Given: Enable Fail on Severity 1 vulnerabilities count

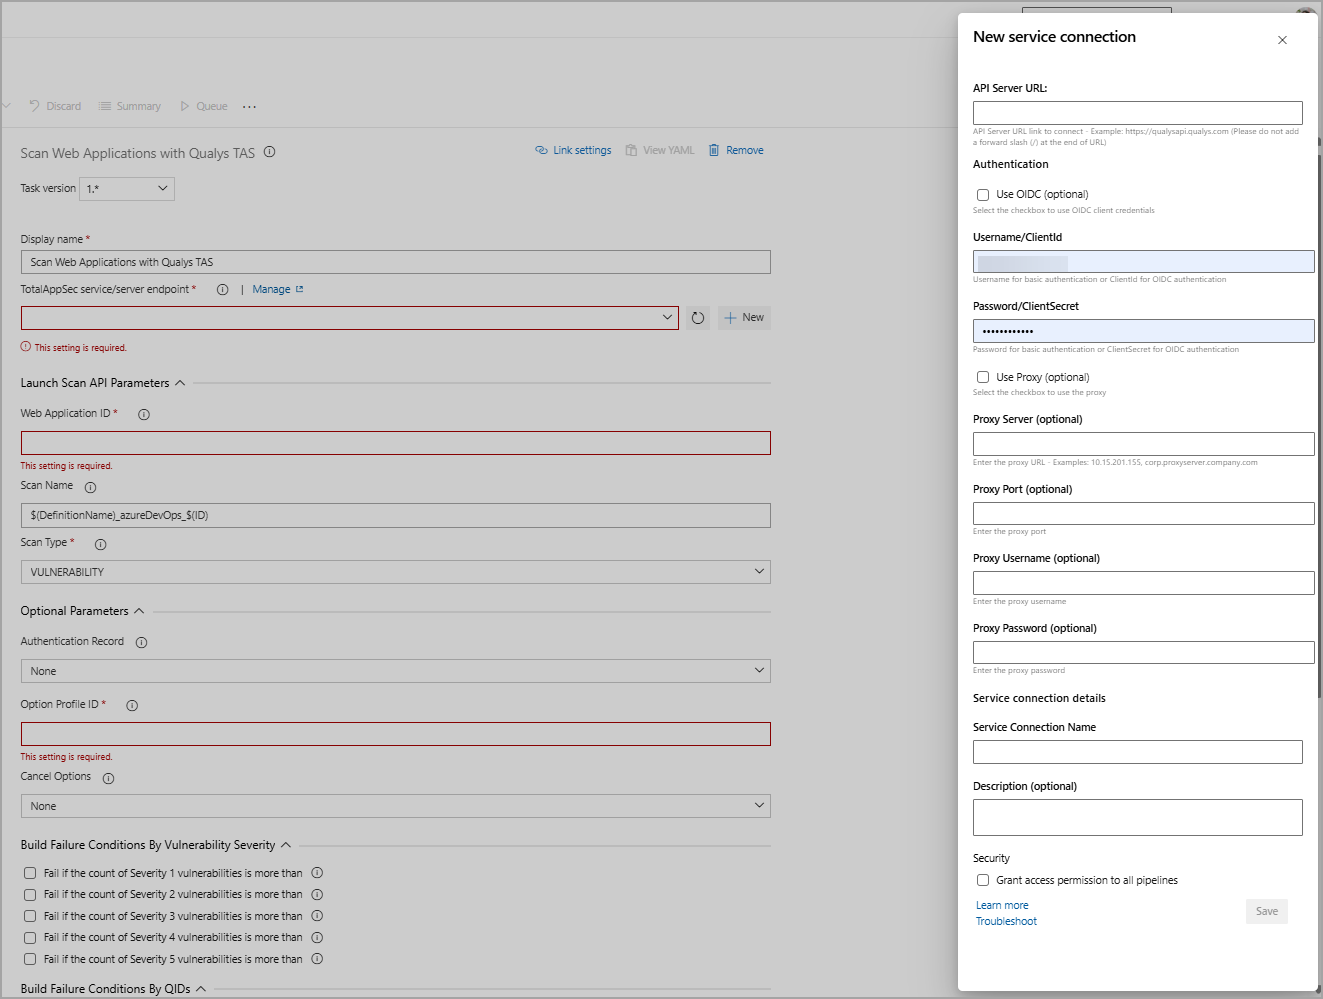Looking at the screenshot, I should coord(30,873).
